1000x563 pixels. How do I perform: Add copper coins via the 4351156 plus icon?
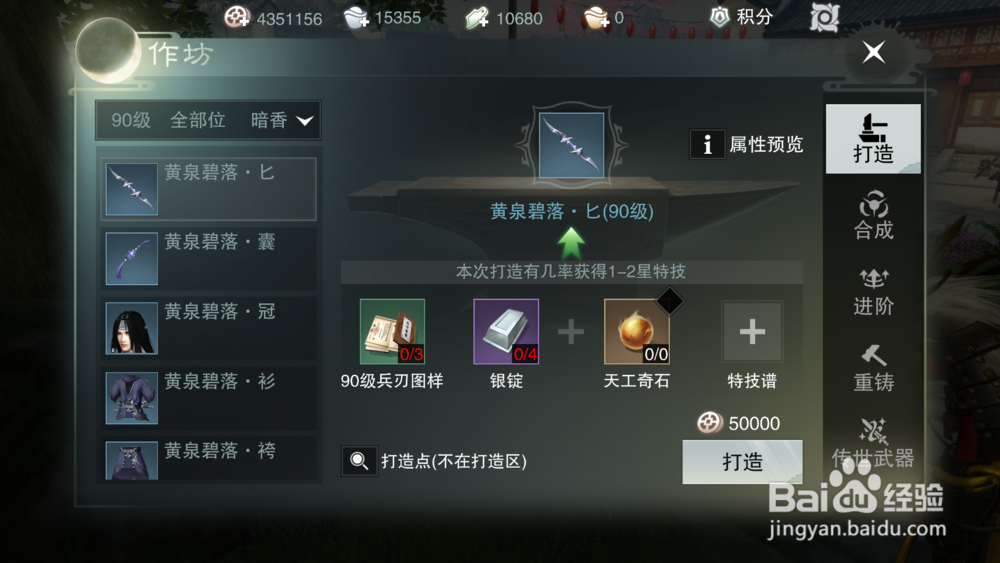pyautogui.click(x=237, y=17)
